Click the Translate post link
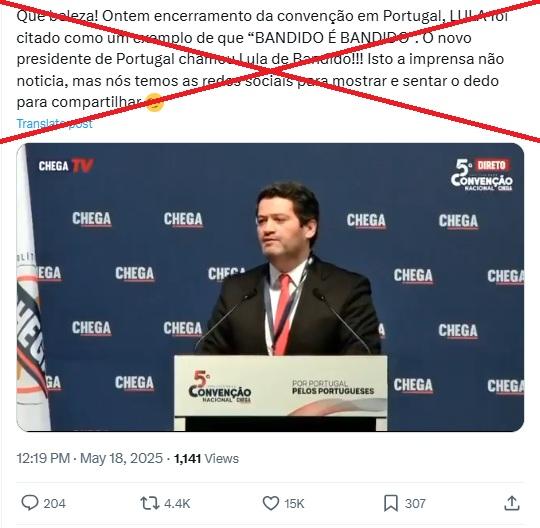Image resolution: width=540 pixels, height=528 pixels. pyautogui.click(x=54, y=123)
